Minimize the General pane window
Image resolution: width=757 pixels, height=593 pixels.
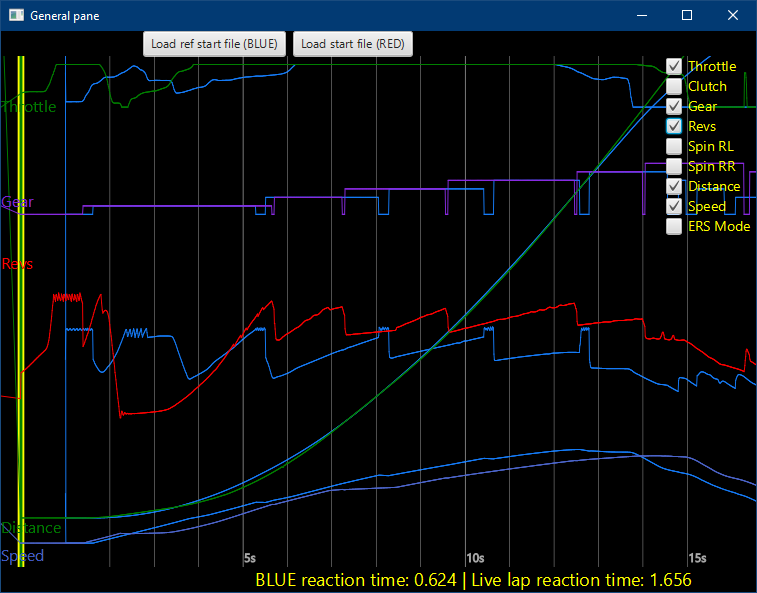641,15
